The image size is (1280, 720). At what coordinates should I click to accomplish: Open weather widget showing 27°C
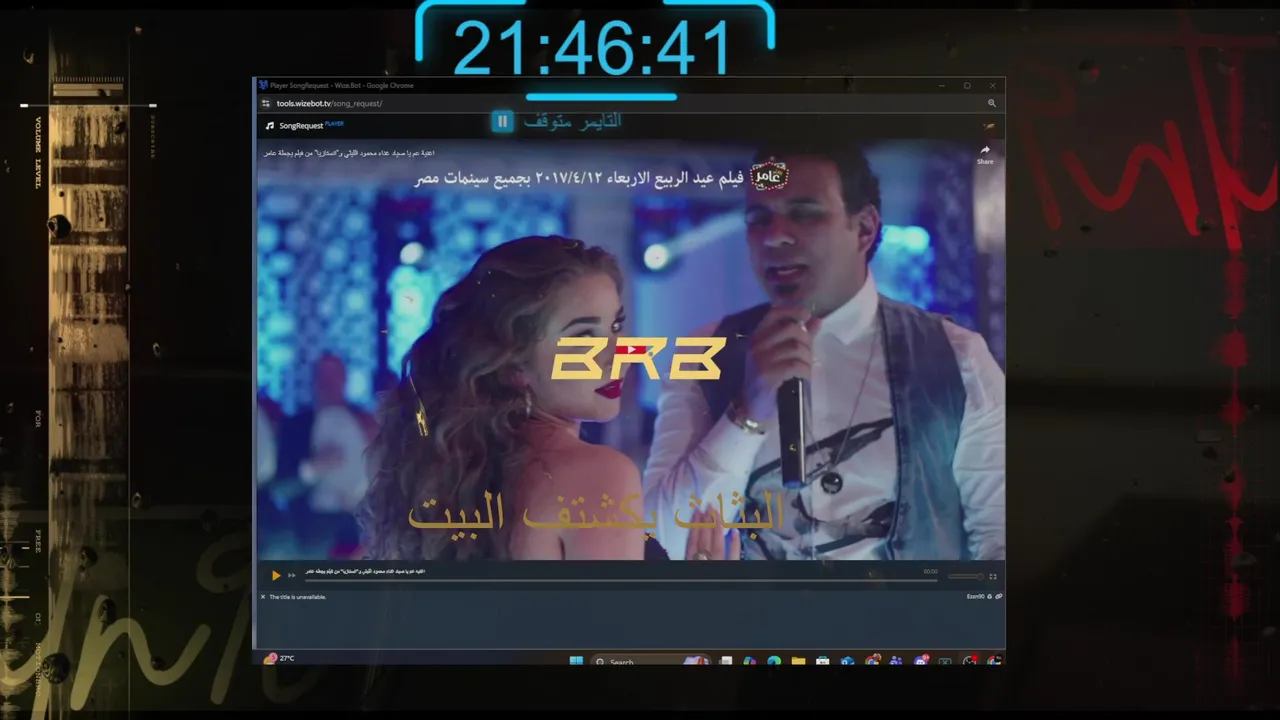pyautogui.click(x=279, y=659)
